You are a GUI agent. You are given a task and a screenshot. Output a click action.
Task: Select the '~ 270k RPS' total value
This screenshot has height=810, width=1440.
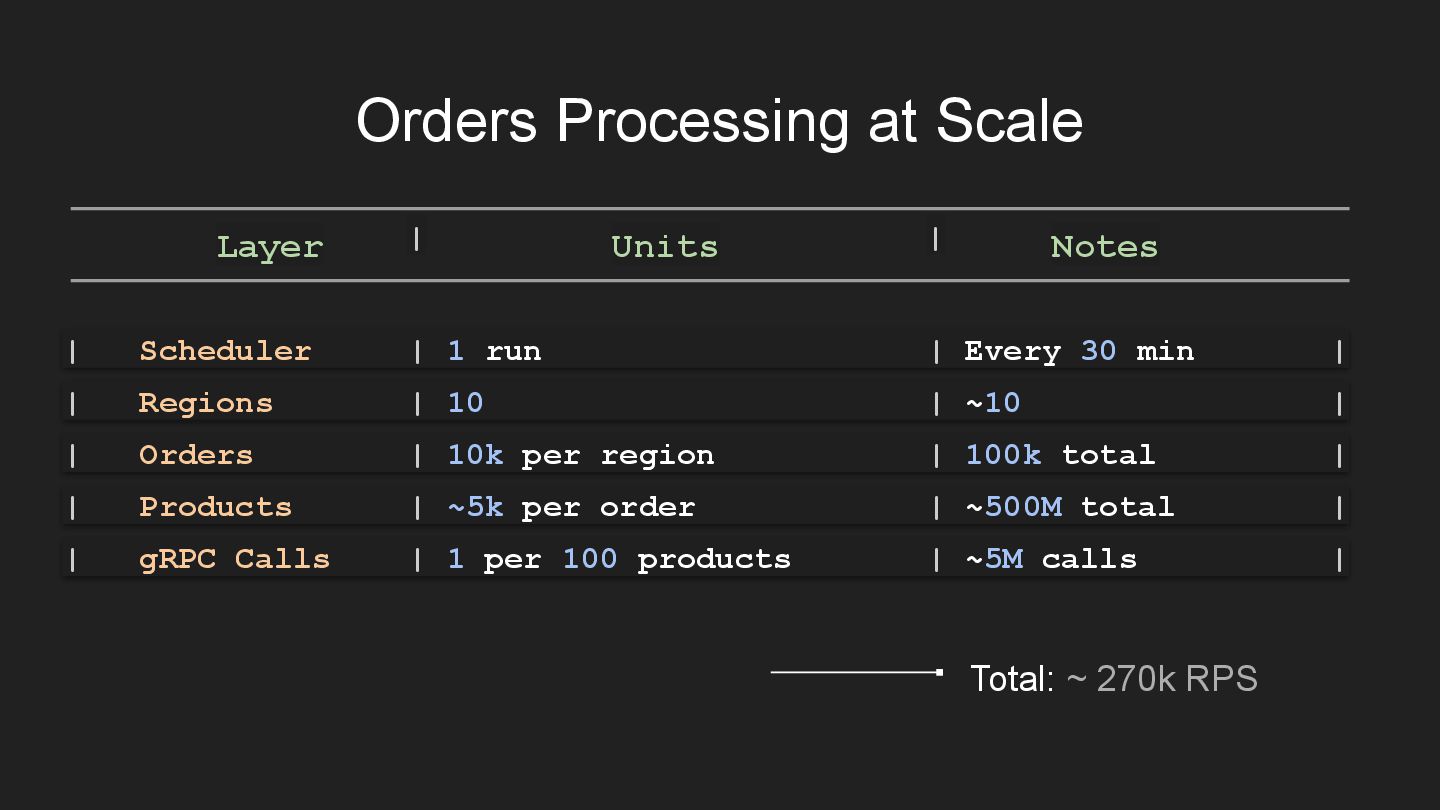(1162, 679)
